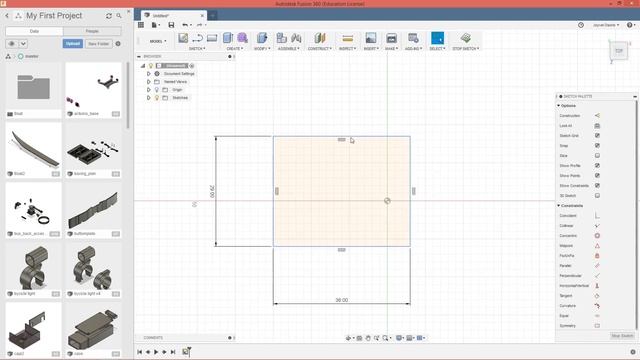Toggle visibility bulb of Origin folder
The width and height of the screenshot is (640, 360).
point(156,90)
